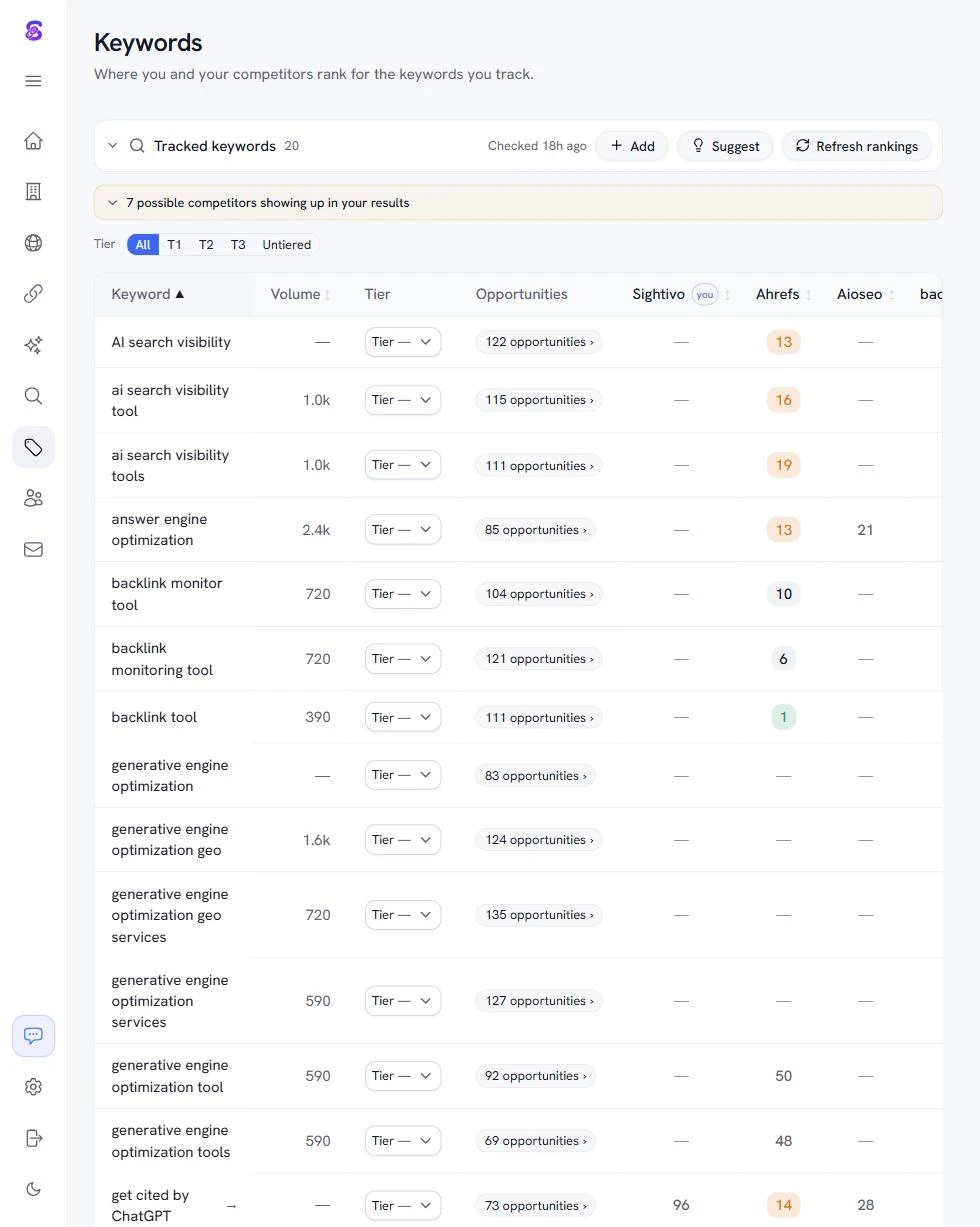The width and height of the screenshot is (980, 1227).
Task: Click Ahrefs rank 19 badge
Action: pos(784,465)
